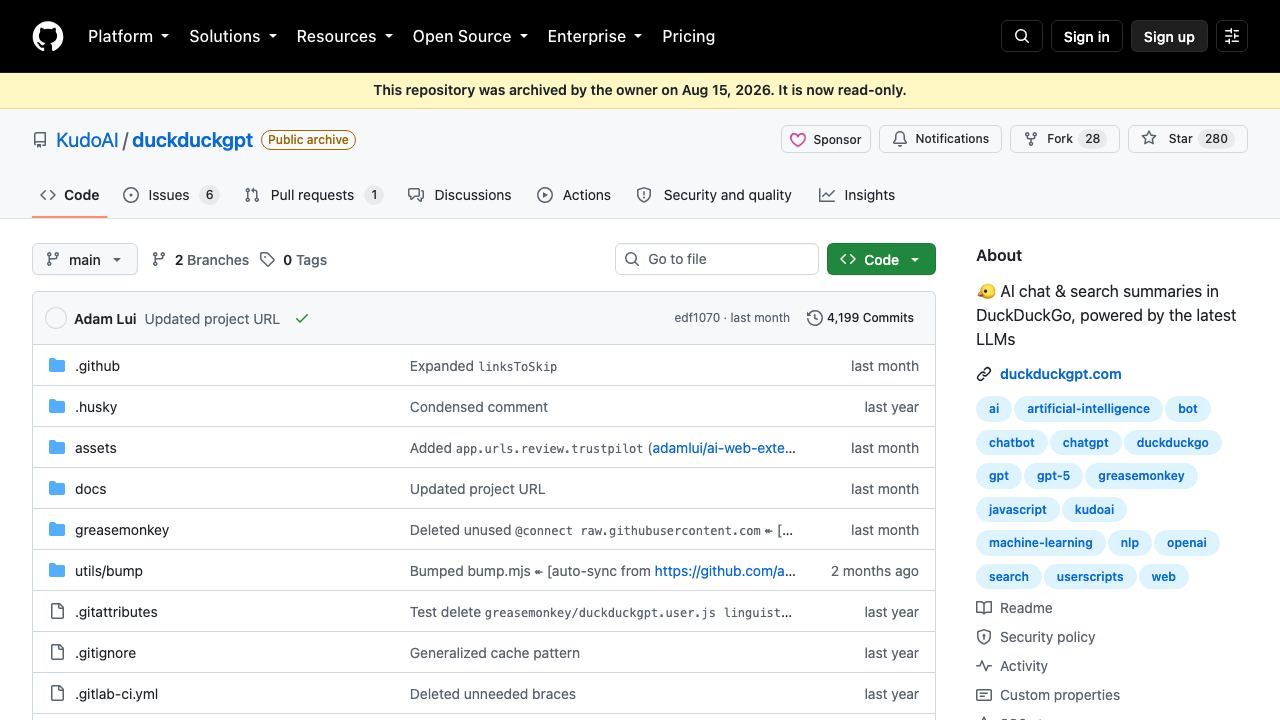Open the .gitattributes file
1280x720 pixels.
point(116,612)
